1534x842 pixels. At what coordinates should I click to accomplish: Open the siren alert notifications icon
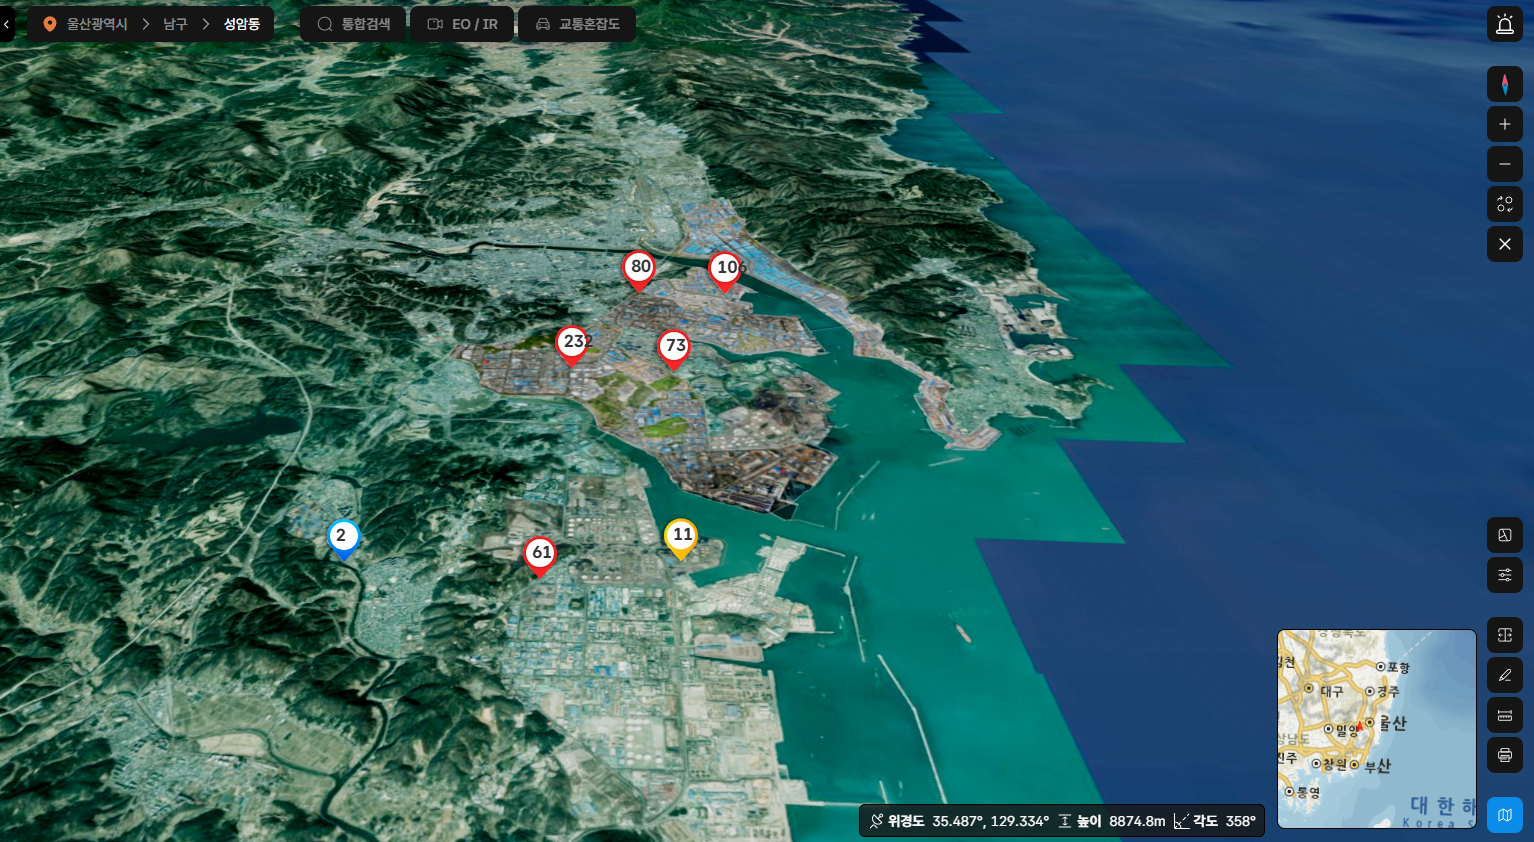point(1504,24)
